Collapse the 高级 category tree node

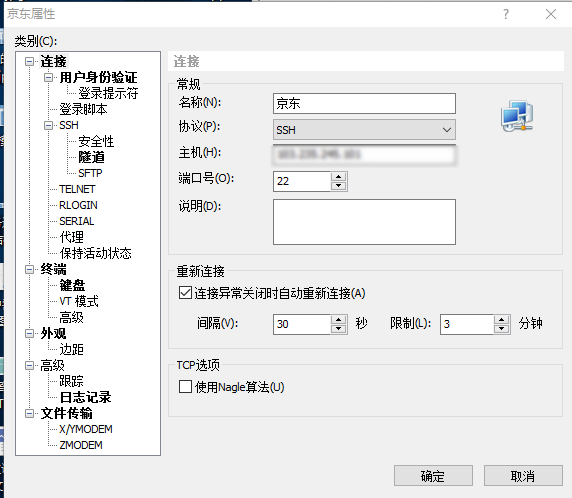(30, 365)
